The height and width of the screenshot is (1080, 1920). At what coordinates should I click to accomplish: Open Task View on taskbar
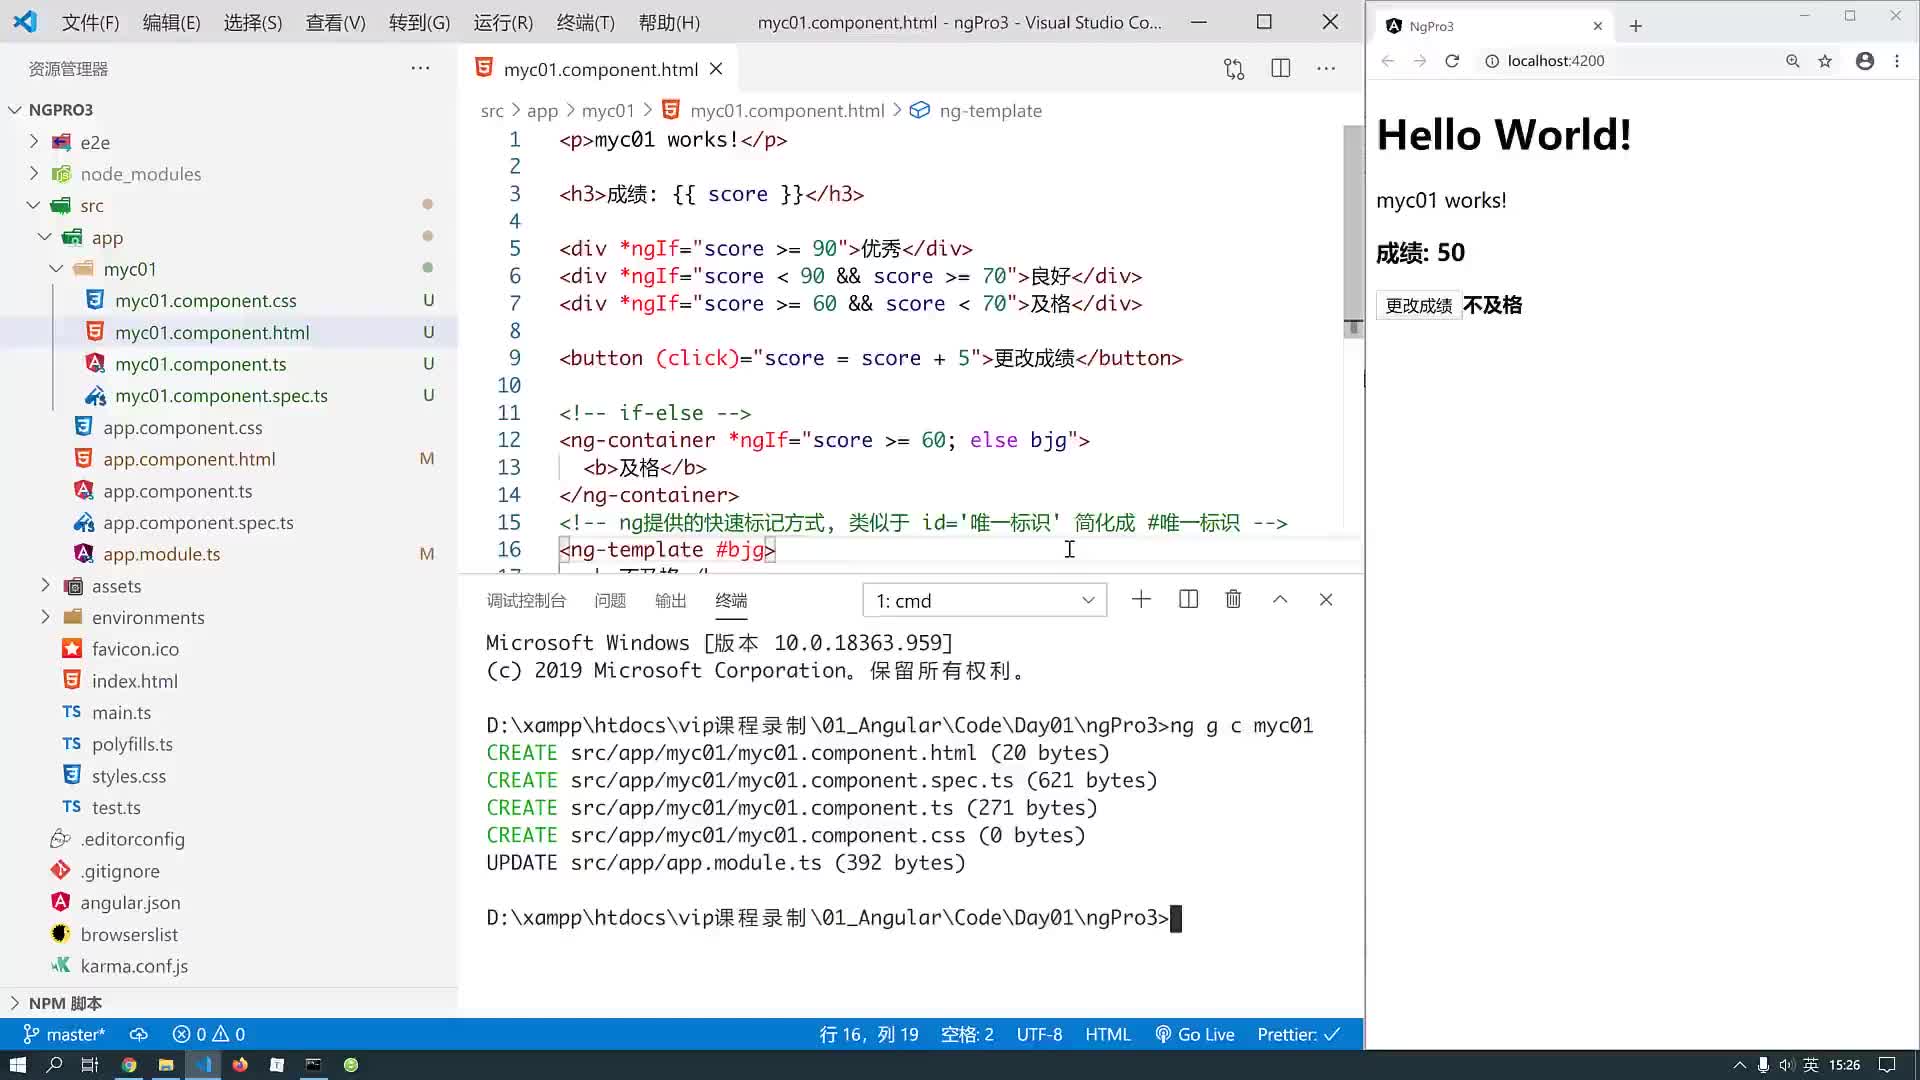(90, 1065)
